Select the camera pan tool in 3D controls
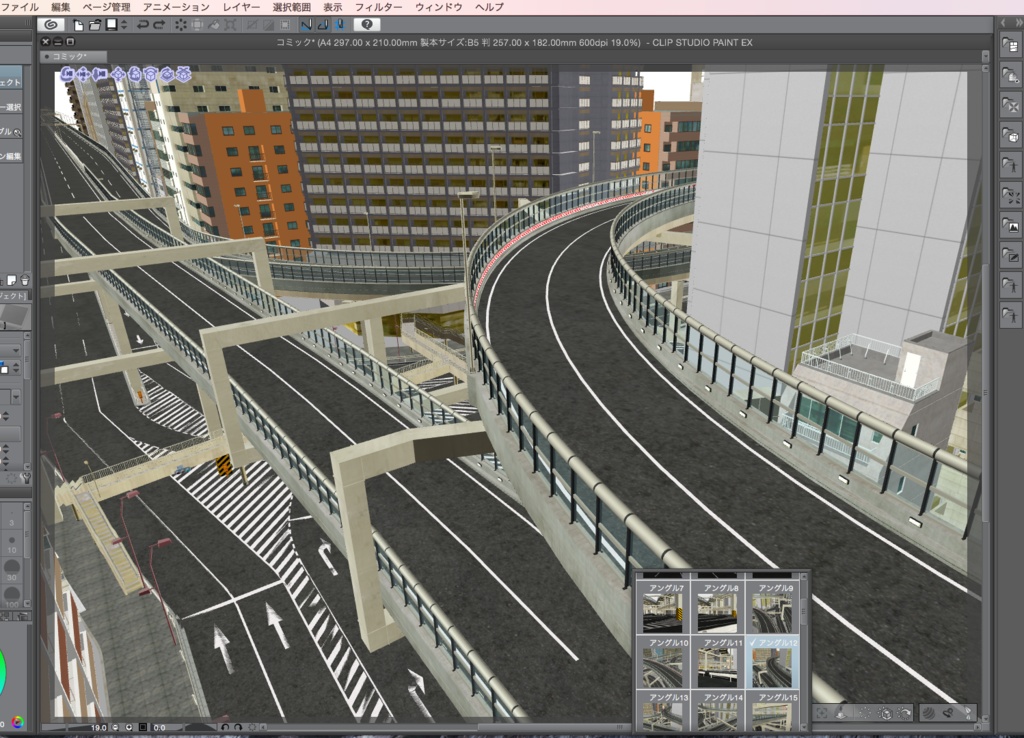This screenshot has height=738, width=1024. (83, 73)
